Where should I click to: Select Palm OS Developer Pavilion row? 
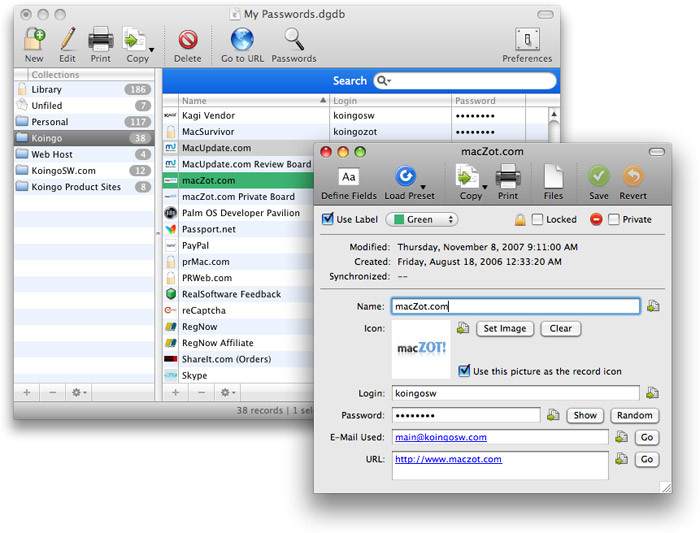coord(238,213)
